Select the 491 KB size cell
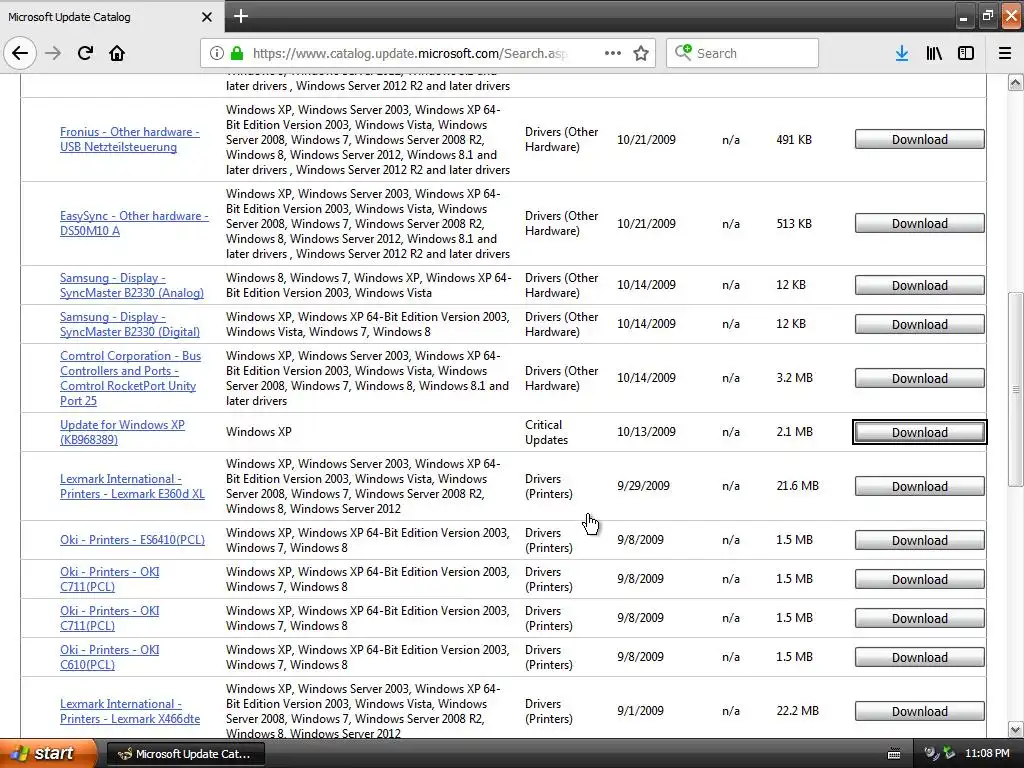Screen dimensions: 1024x768 [x=793, y=139]
